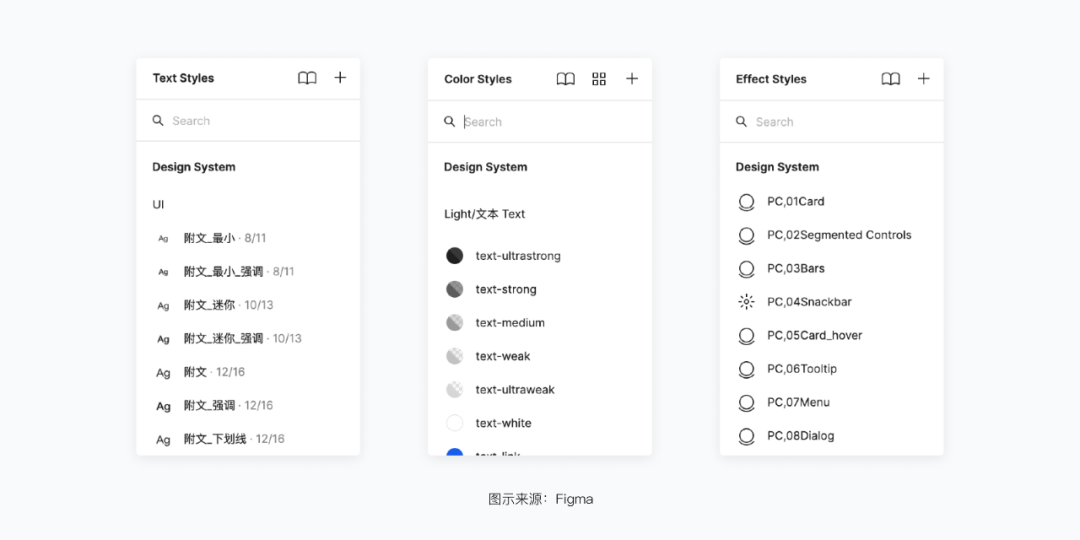This screenshot has width=1080, height=540.
Task: Click the shadow icon beside PC,05Card_hover
Action: pos(746,335)
